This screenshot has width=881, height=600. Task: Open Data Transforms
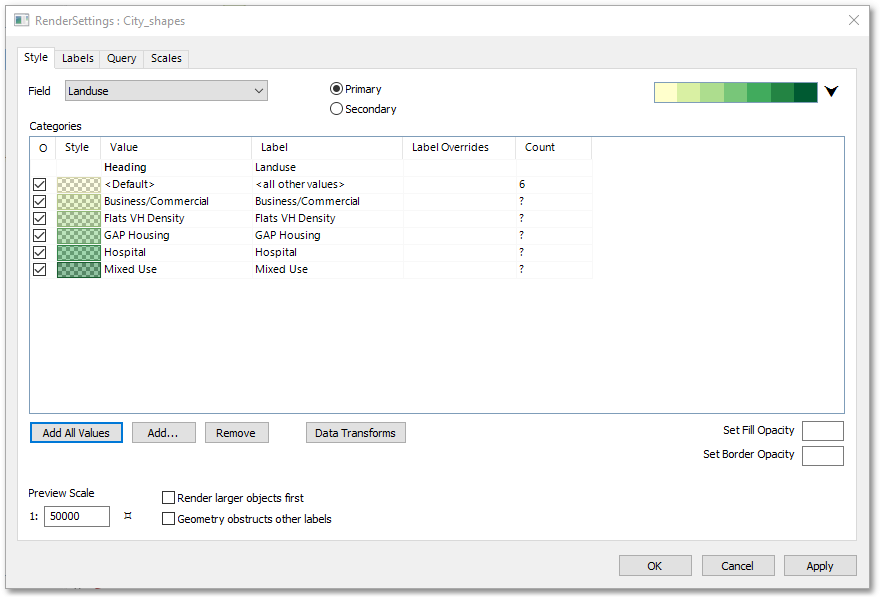356,433
